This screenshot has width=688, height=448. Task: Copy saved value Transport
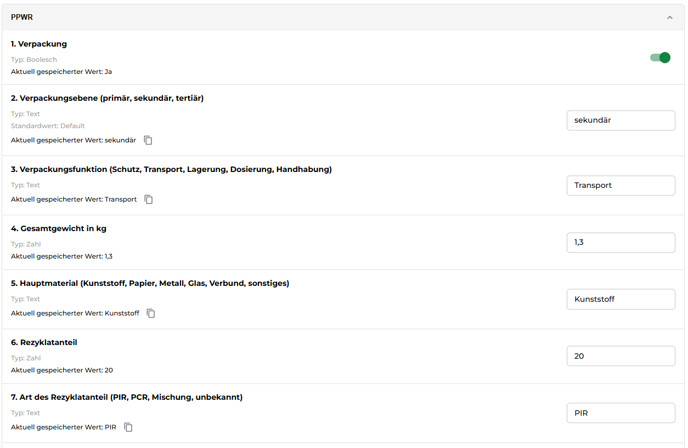(x=149, y=200)
